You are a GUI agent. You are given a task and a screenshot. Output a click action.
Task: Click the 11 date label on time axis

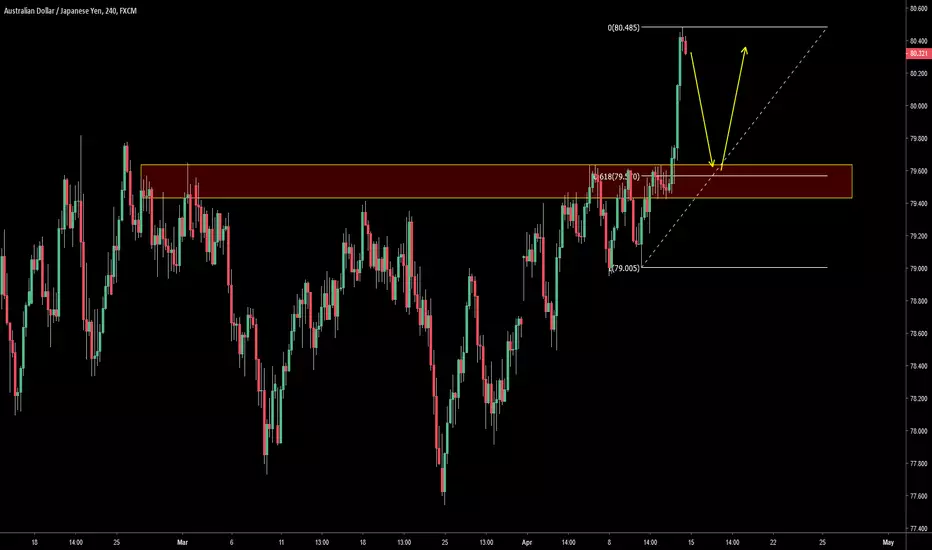[281, 542]
